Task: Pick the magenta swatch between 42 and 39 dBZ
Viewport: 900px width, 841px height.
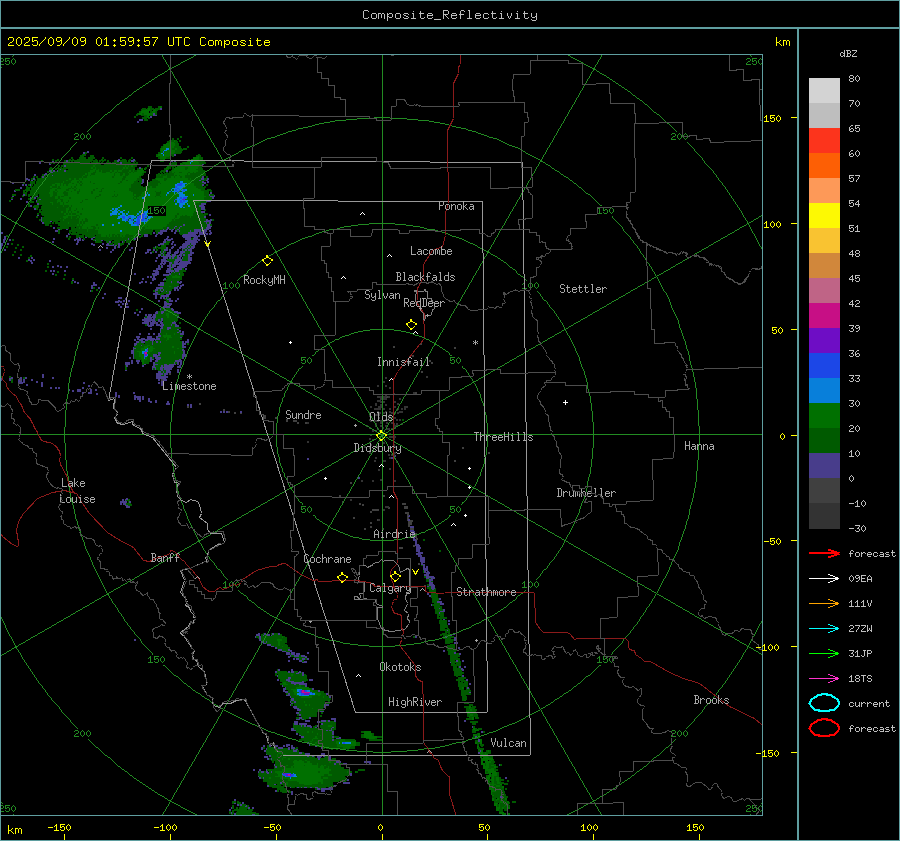Action: coord(824,316)
